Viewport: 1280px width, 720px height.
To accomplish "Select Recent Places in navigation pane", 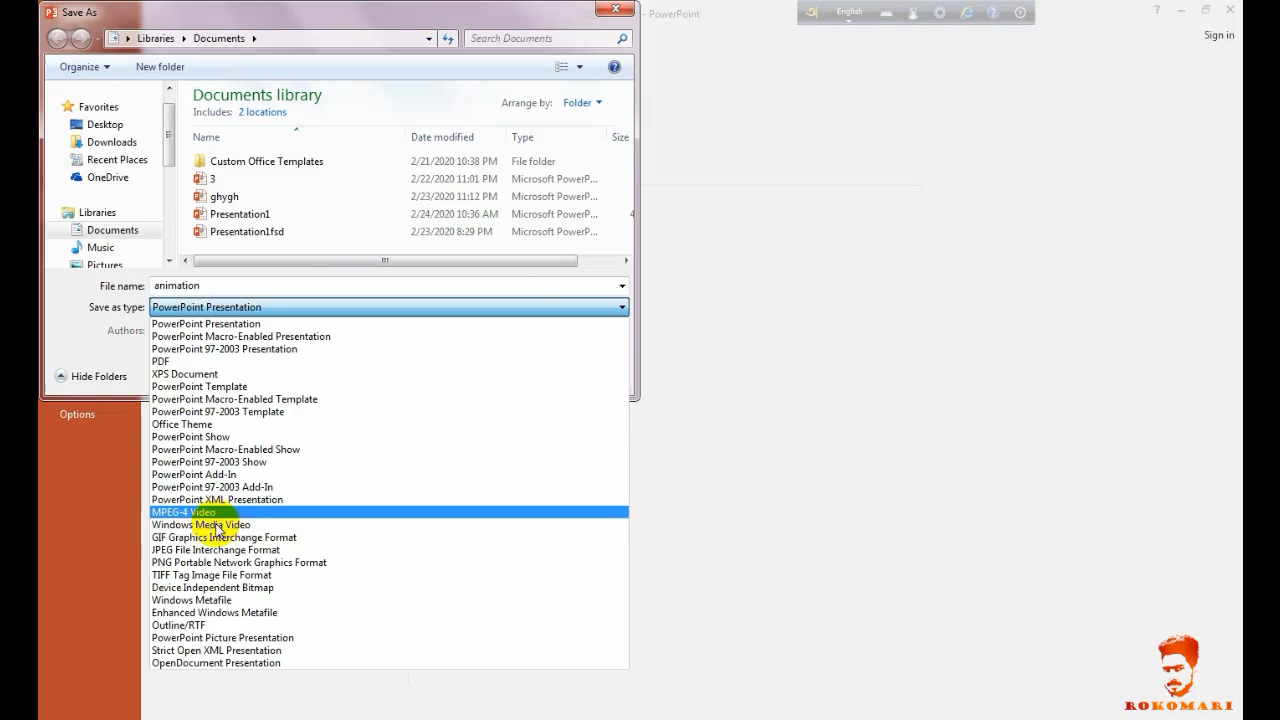I will 117,160.
